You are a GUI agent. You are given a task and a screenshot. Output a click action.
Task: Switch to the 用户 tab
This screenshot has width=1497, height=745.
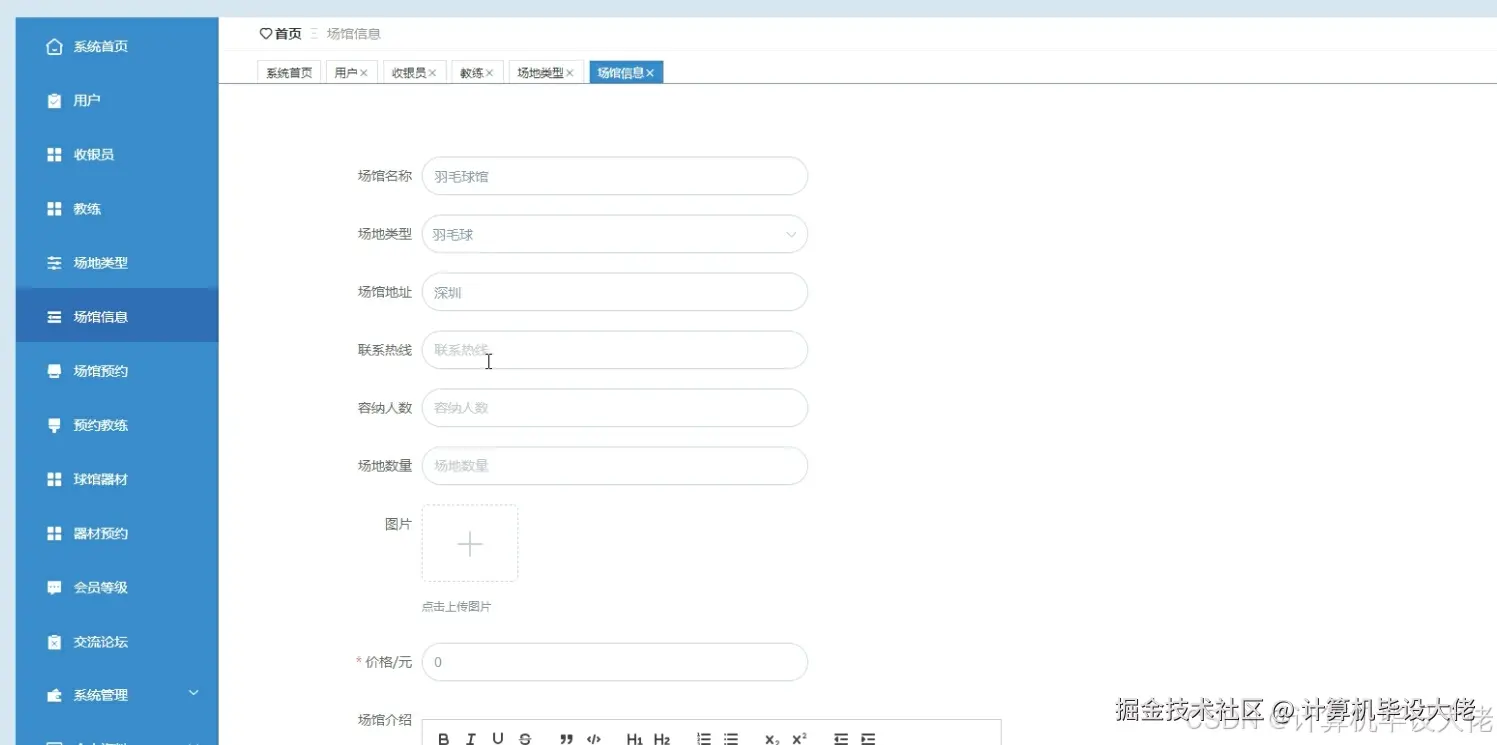point(346,71)
